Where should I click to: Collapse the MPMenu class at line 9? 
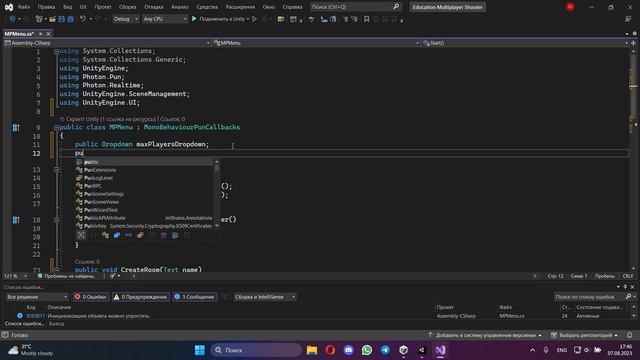coord(56,128)
